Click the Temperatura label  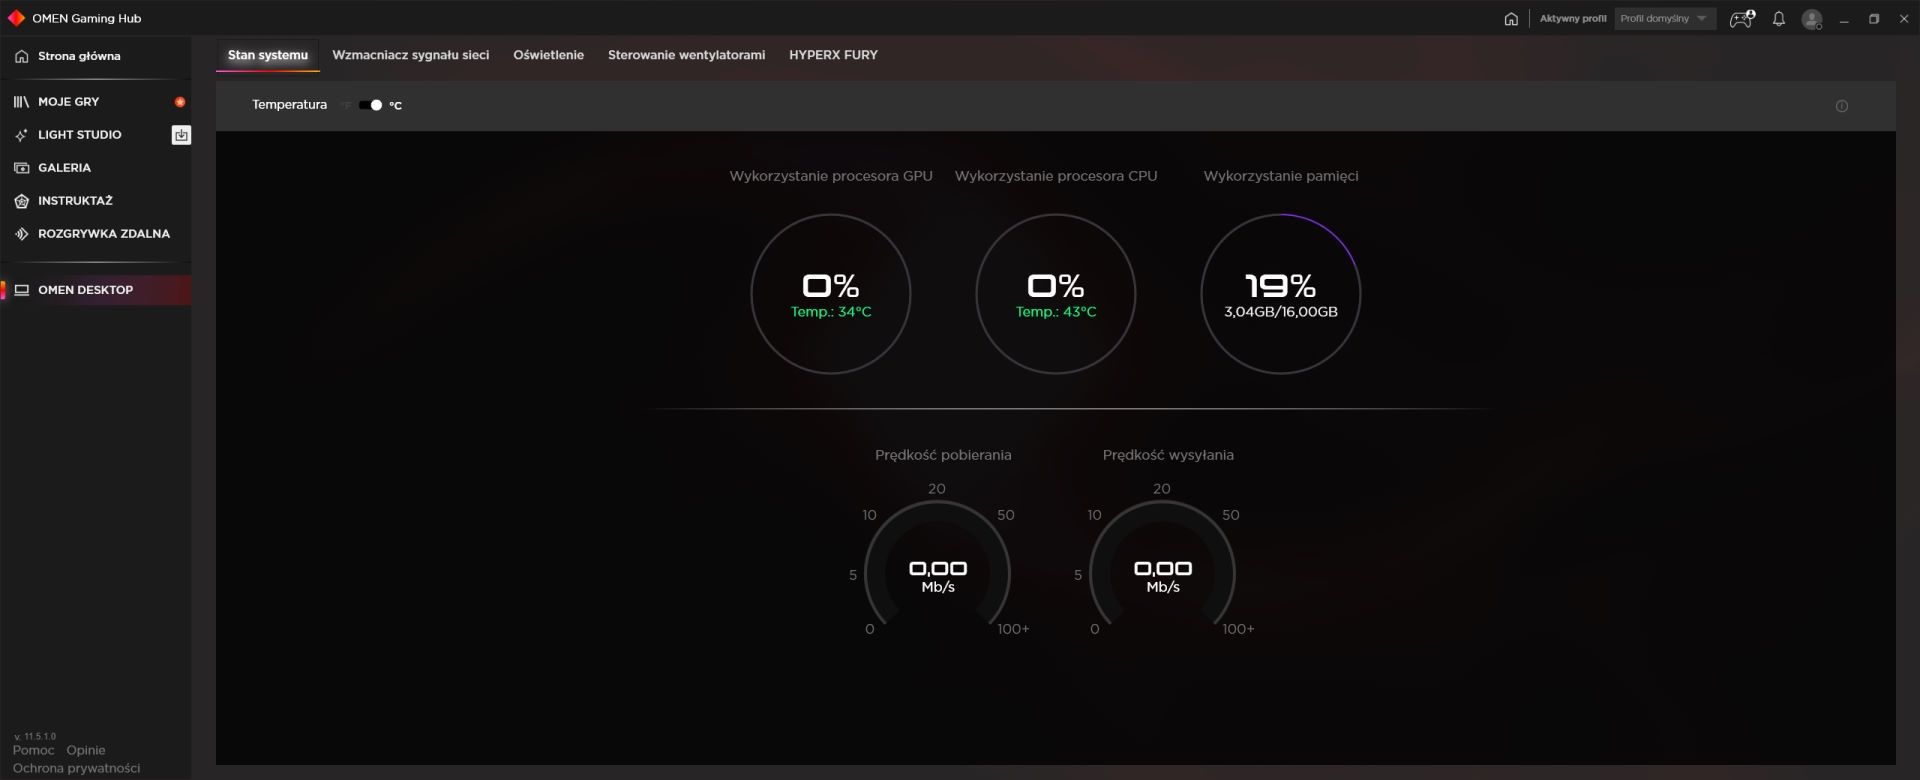[289, 105]
